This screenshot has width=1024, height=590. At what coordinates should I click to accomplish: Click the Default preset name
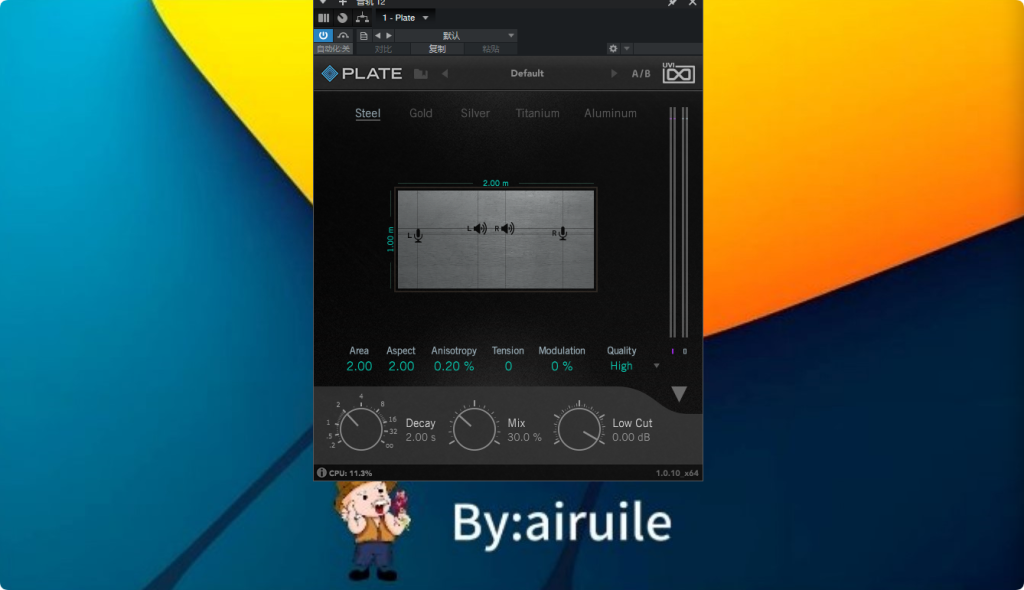pos(527,73)
